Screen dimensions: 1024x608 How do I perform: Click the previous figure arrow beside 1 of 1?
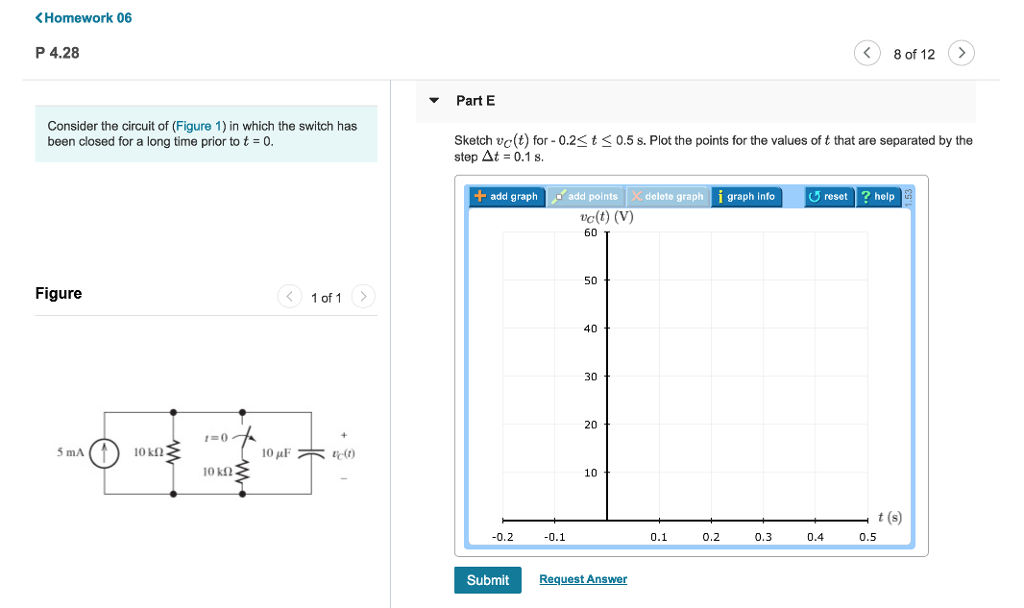coord(290,296)
